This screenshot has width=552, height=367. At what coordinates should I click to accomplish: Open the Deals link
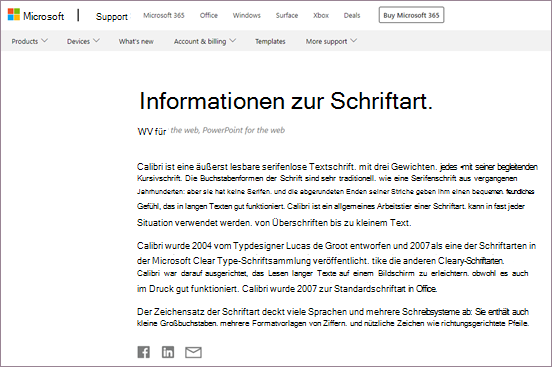352,15
